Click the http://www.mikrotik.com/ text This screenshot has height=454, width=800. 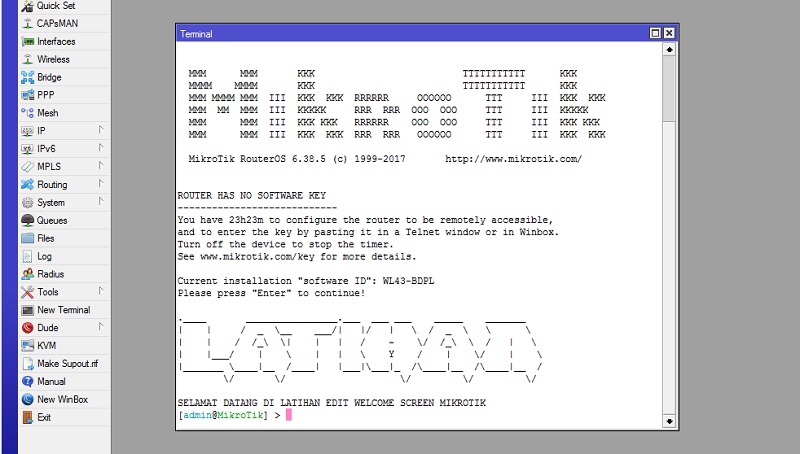click(513, 159)
